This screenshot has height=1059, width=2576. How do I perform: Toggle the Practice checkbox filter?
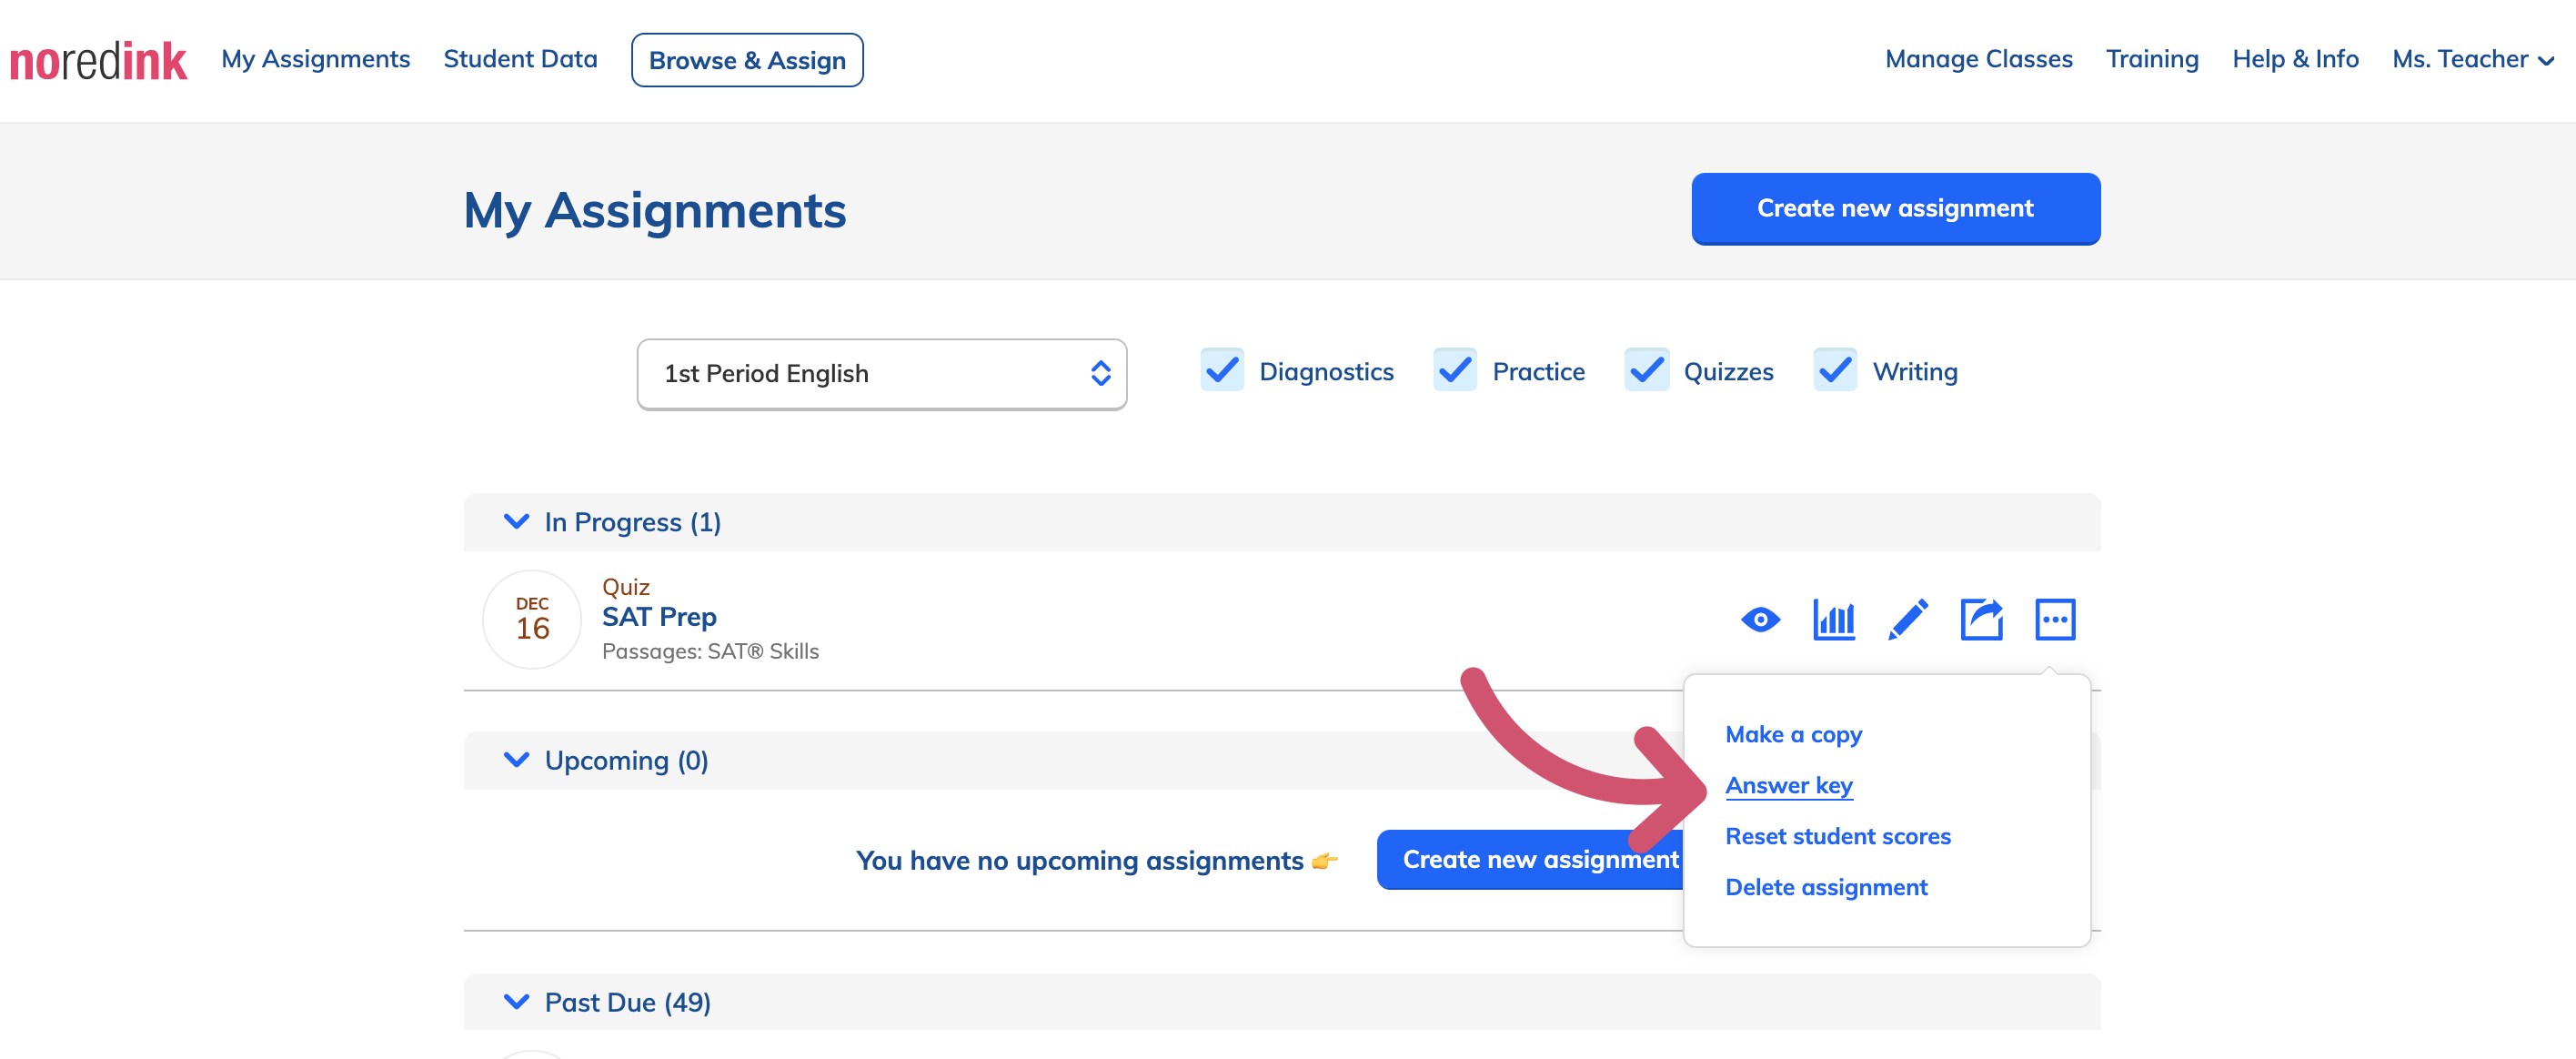coord(1453,370)
